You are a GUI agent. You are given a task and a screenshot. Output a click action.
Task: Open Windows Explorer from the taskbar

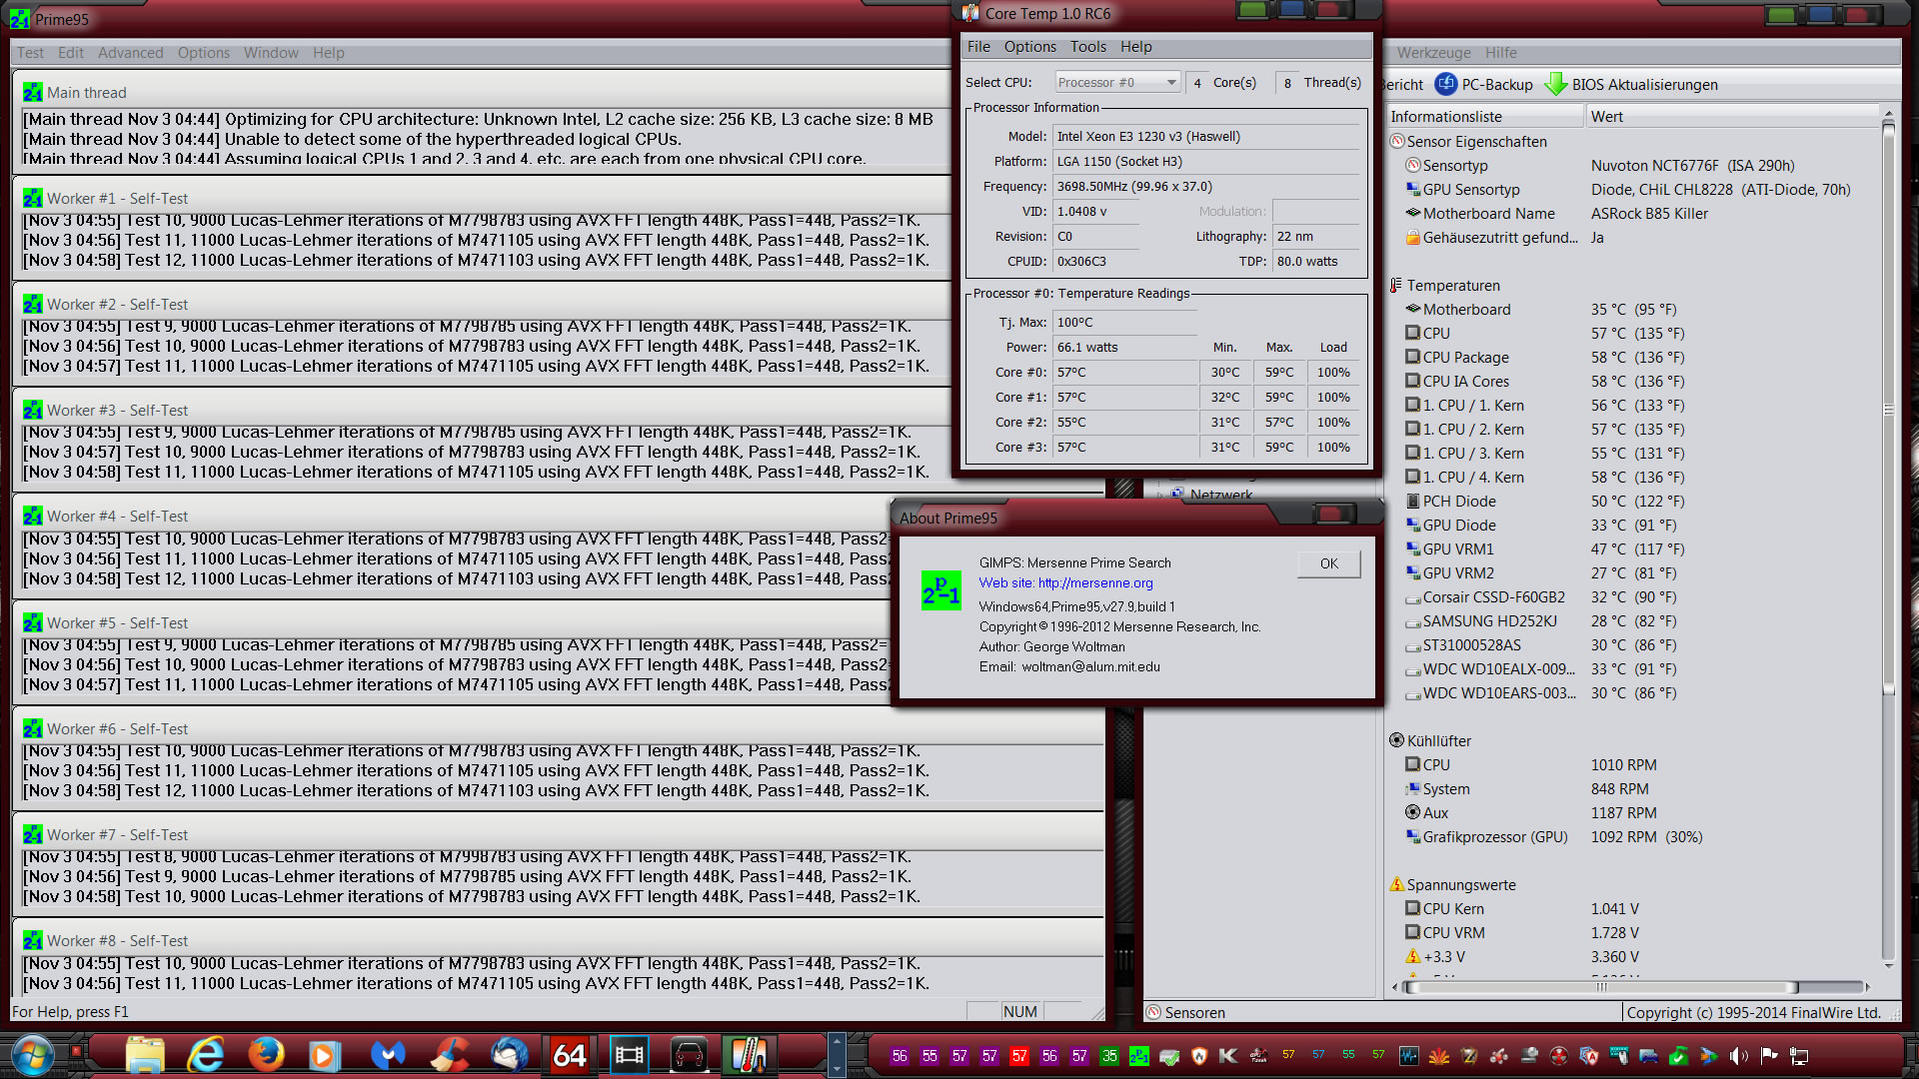click(x=145, y=1056)
